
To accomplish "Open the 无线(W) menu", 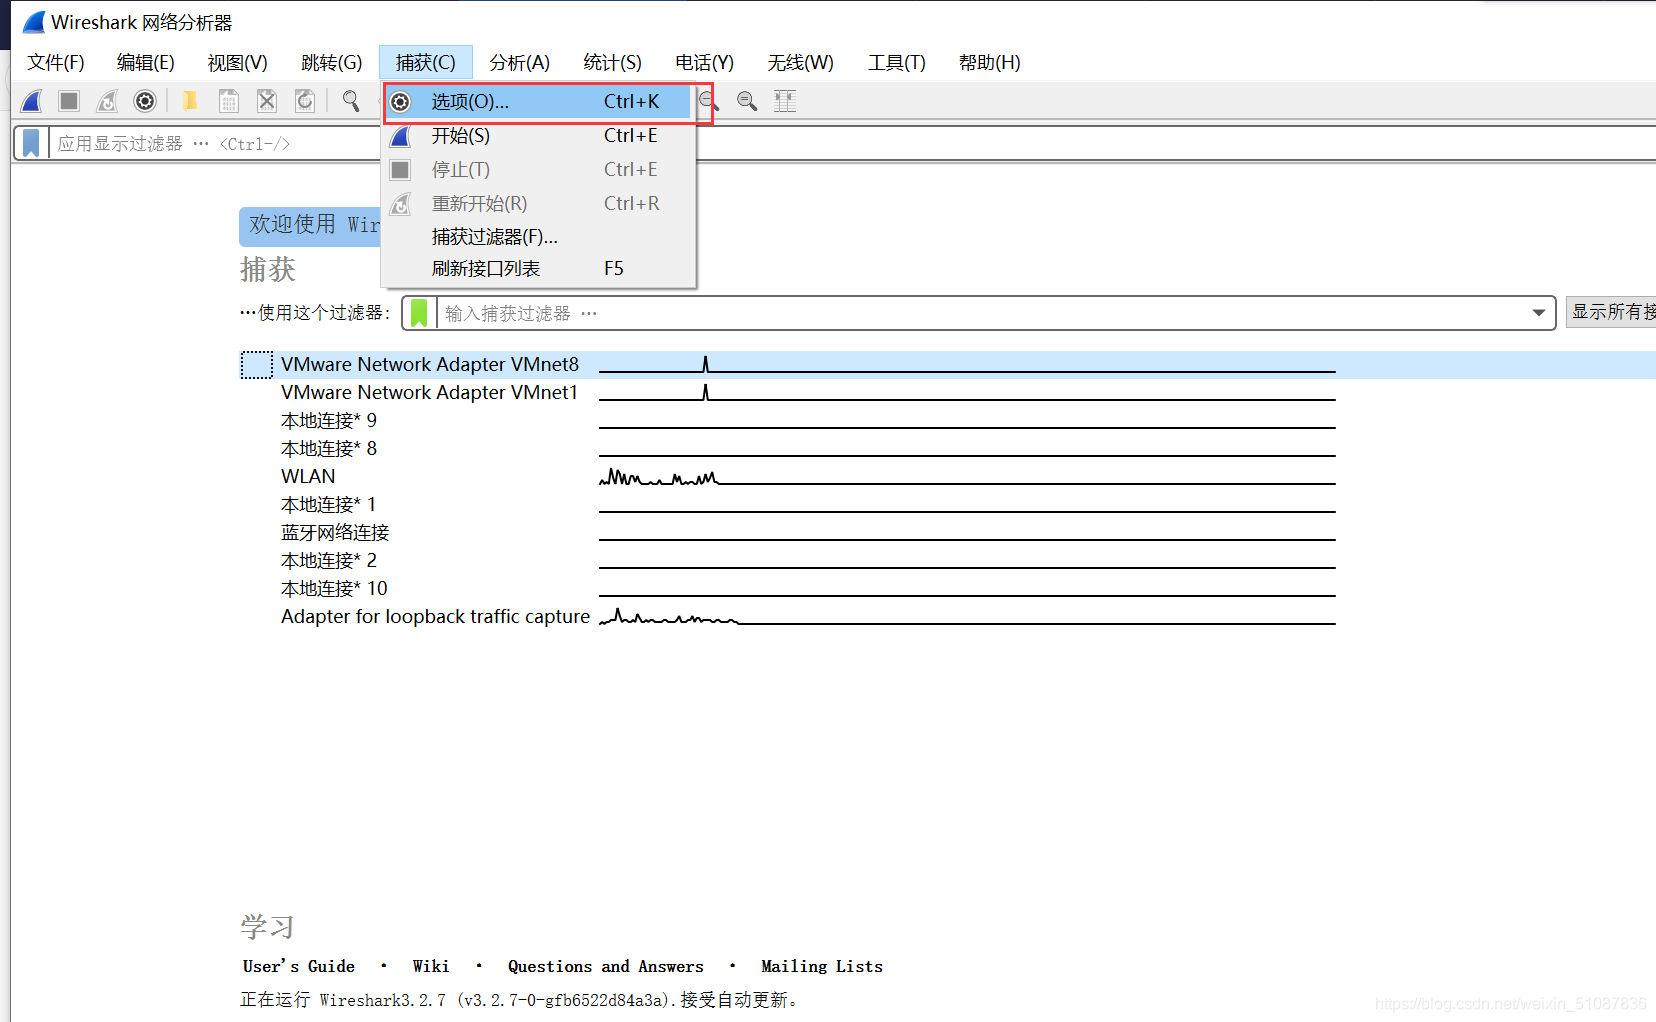I will coord(801,62).
